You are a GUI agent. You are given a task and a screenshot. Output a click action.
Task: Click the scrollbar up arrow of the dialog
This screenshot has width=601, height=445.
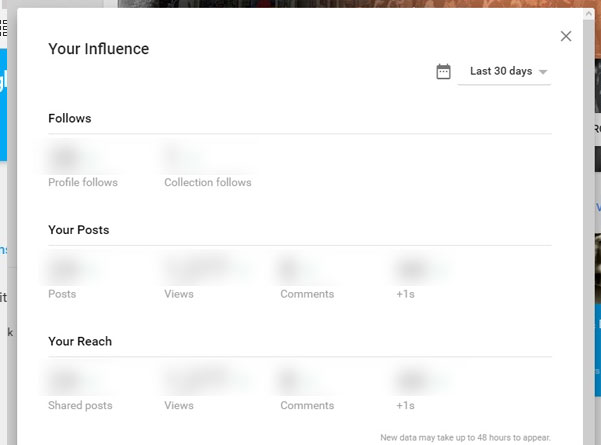[589, 14]
